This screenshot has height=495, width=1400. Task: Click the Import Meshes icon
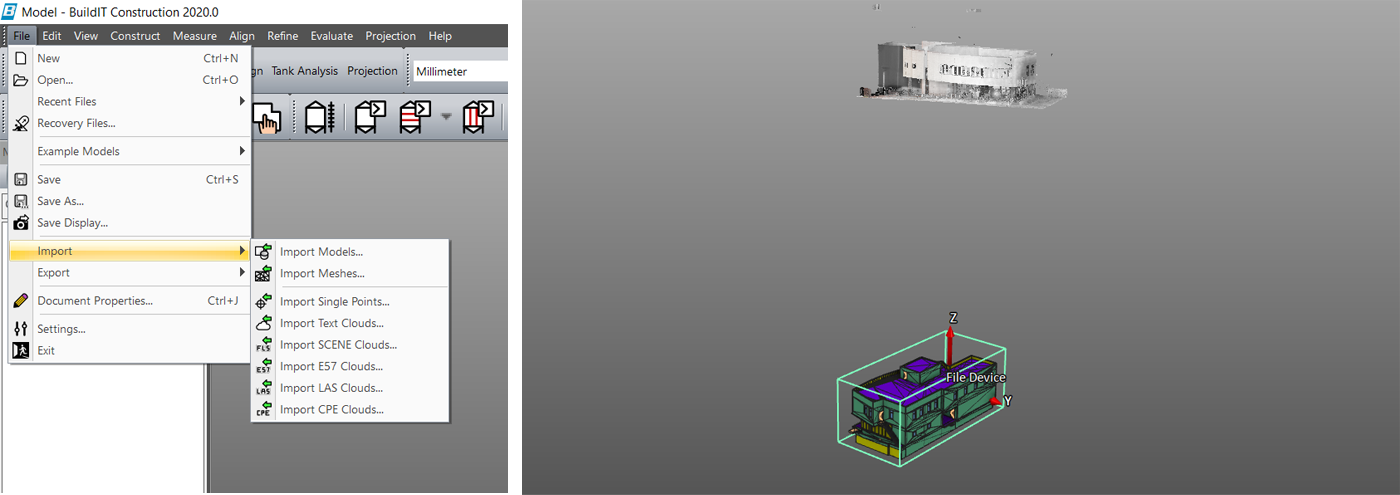click(264, 274)
